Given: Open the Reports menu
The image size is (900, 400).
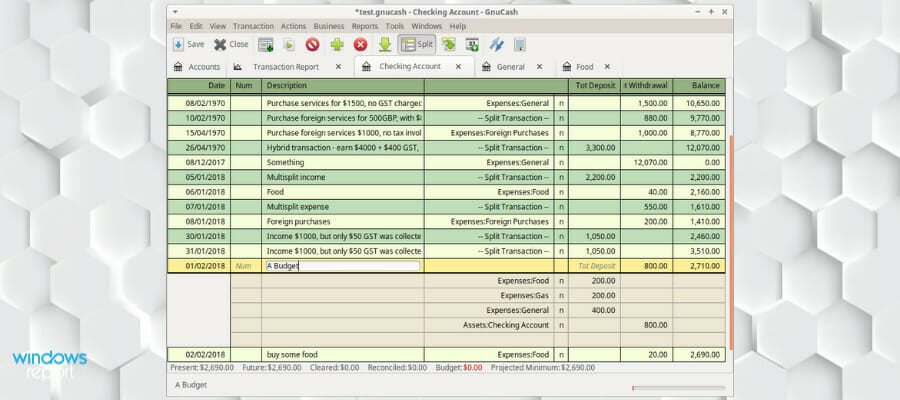Looking at the screenshot, I should [x=365, y=26].
